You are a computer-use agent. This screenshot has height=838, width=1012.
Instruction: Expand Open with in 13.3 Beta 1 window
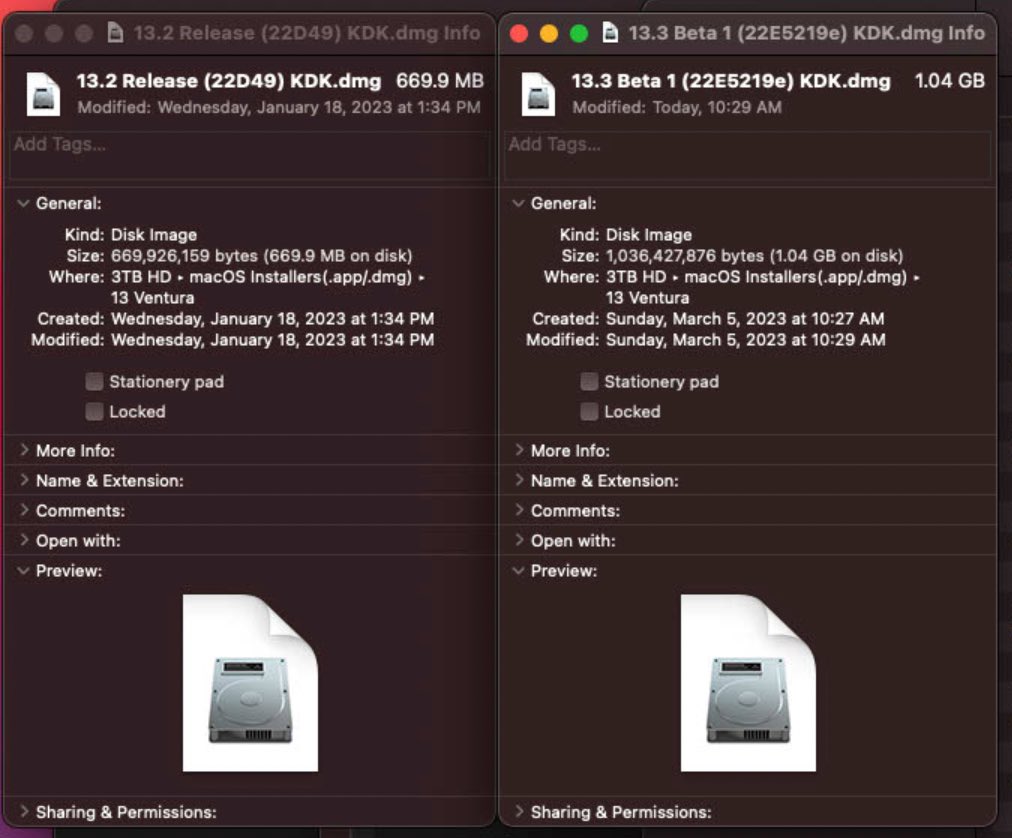(x=519, y=540)
